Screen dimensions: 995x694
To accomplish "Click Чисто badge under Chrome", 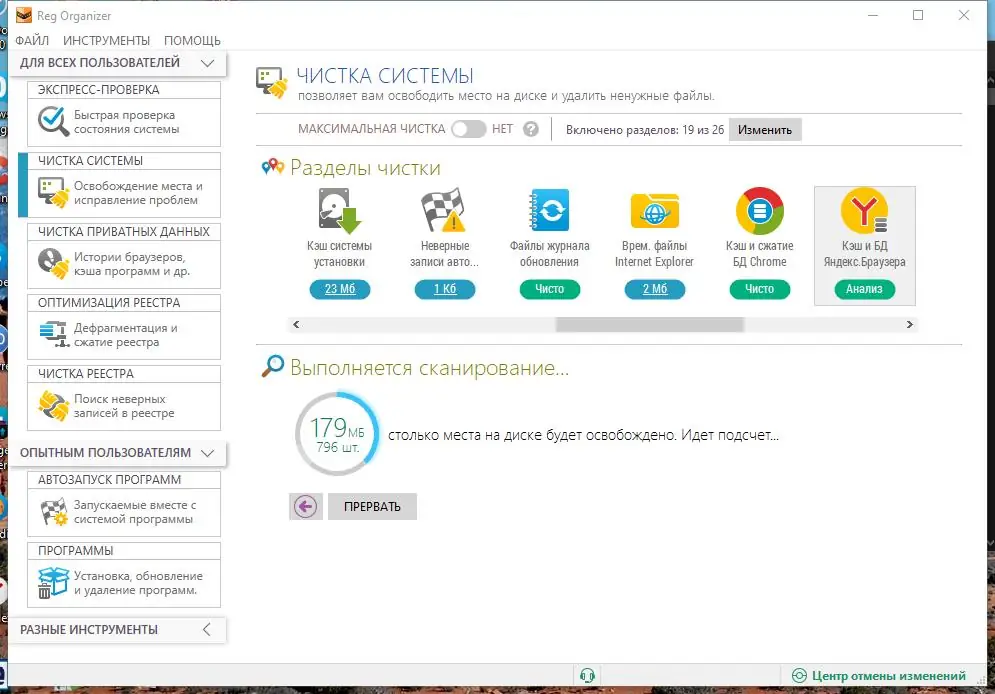I will click(x=760, y=289).
